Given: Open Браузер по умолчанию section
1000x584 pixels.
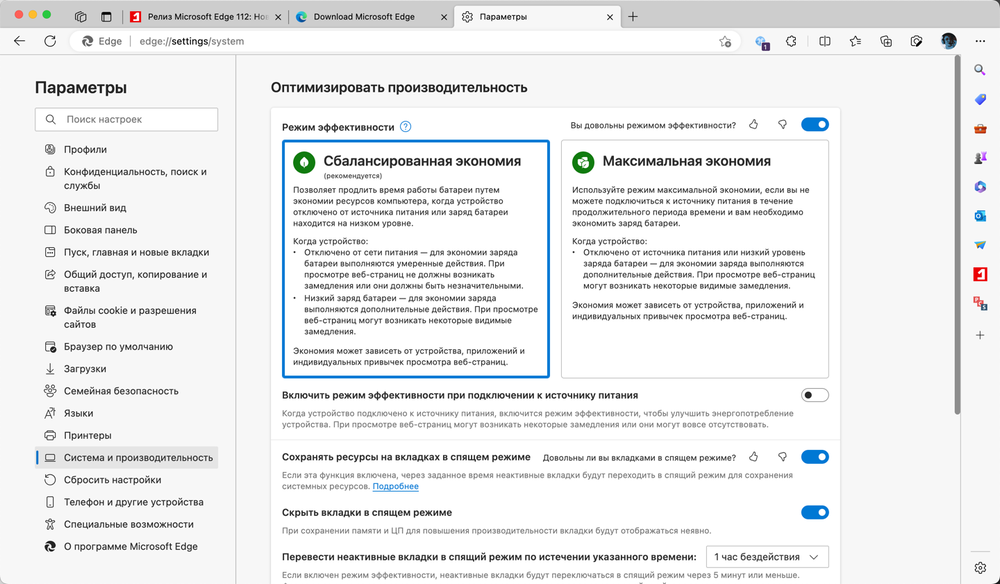Looking at the screenshot, I should (x=127, y=347).
